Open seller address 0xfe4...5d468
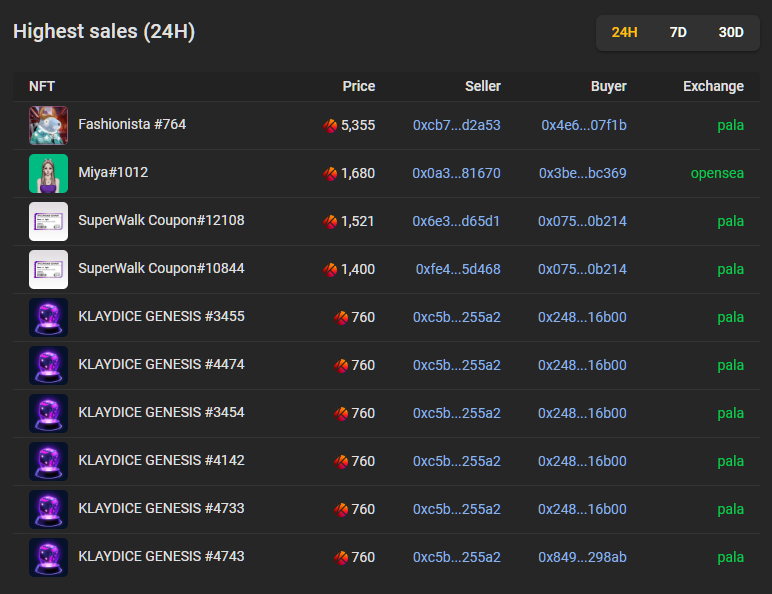The width and height of the screenshot is (772, 594). click(458, 269)
